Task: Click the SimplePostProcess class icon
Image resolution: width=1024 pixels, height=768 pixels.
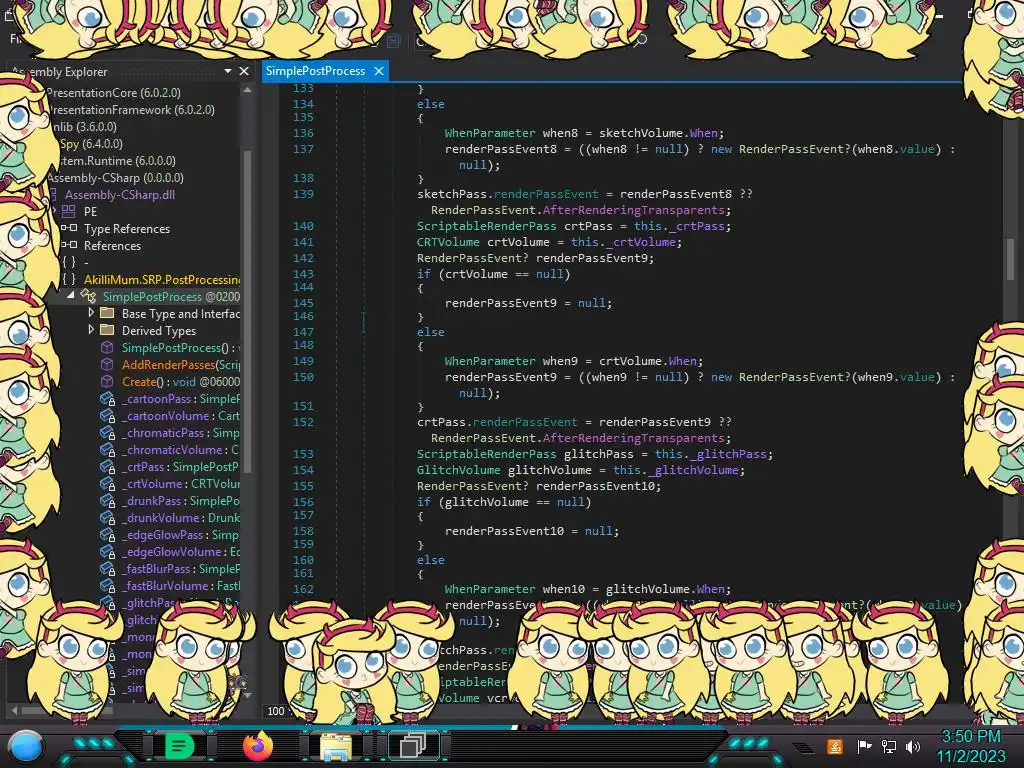Action: 88,296
